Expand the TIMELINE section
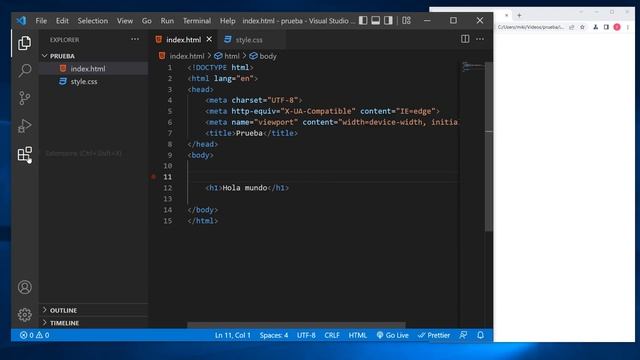This screenshot has height=360, width=640. tap(93, 323)
